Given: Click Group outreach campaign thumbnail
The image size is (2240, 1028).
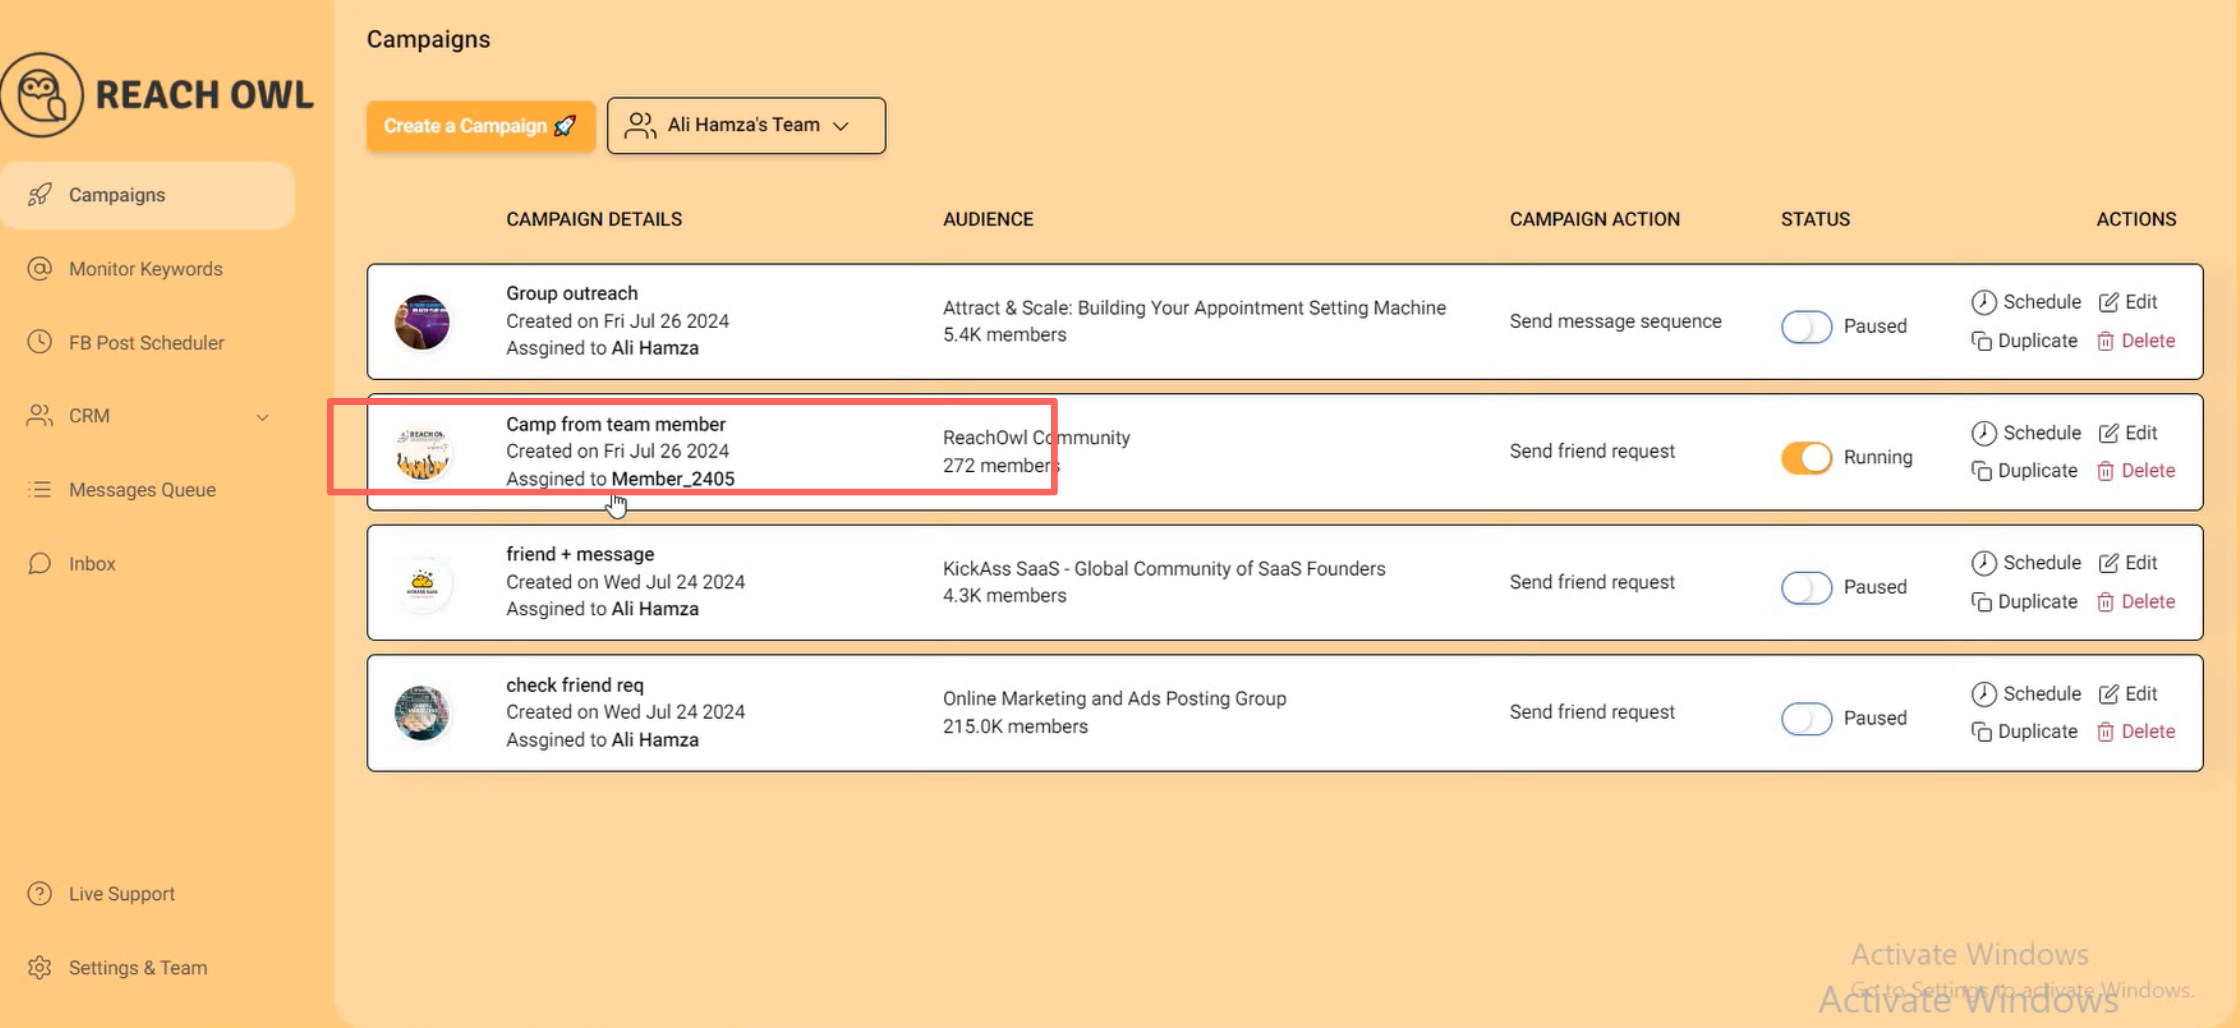Looking at the screenshot, I should (x=422, y=322).
